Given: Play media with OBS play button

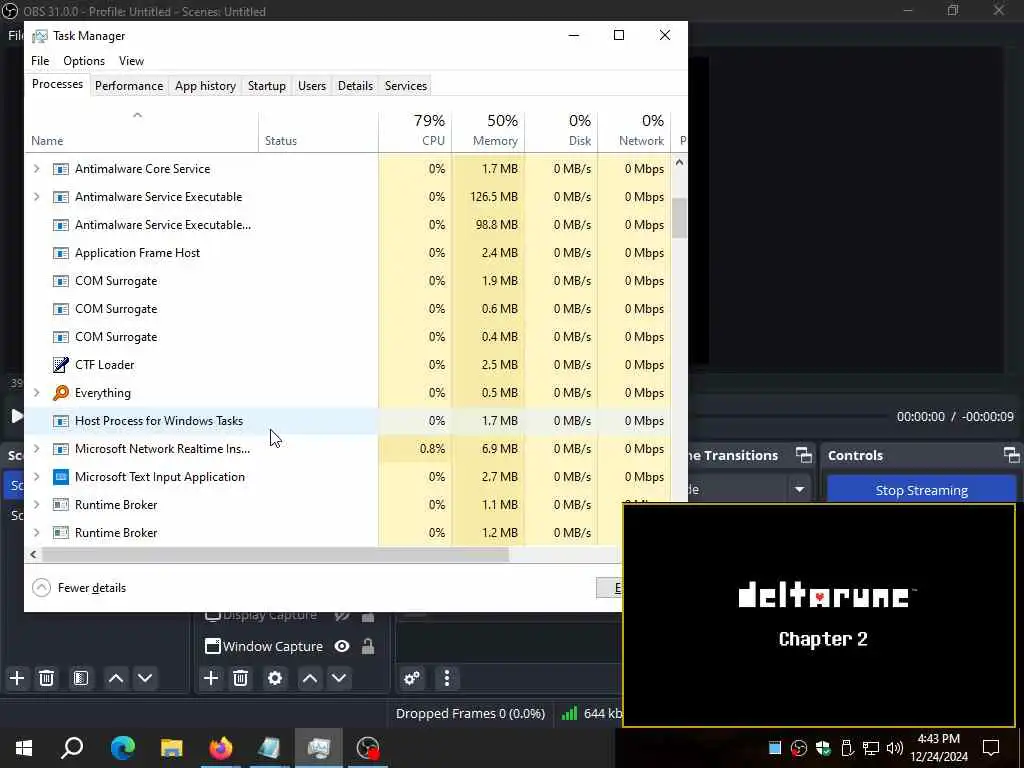Looking at the screenshot, I should 17,416.
